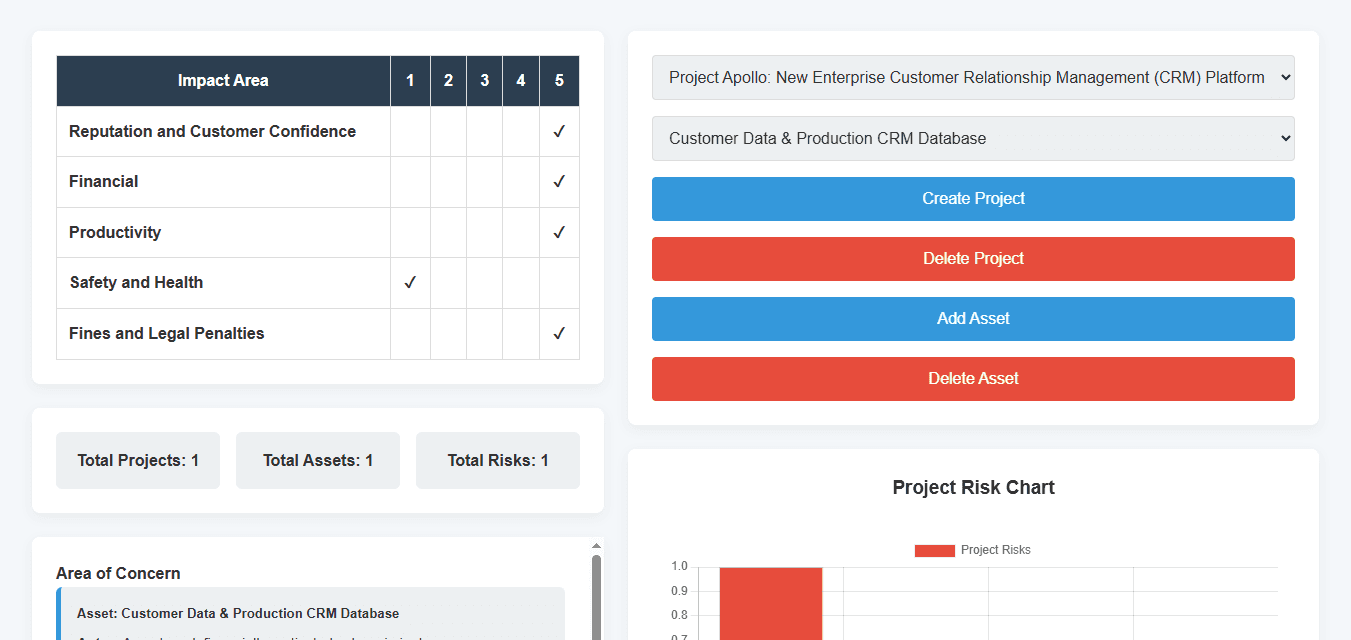Open the Customer Data asset dropdown
This screenshot has height=640, width=1351.
972,138
